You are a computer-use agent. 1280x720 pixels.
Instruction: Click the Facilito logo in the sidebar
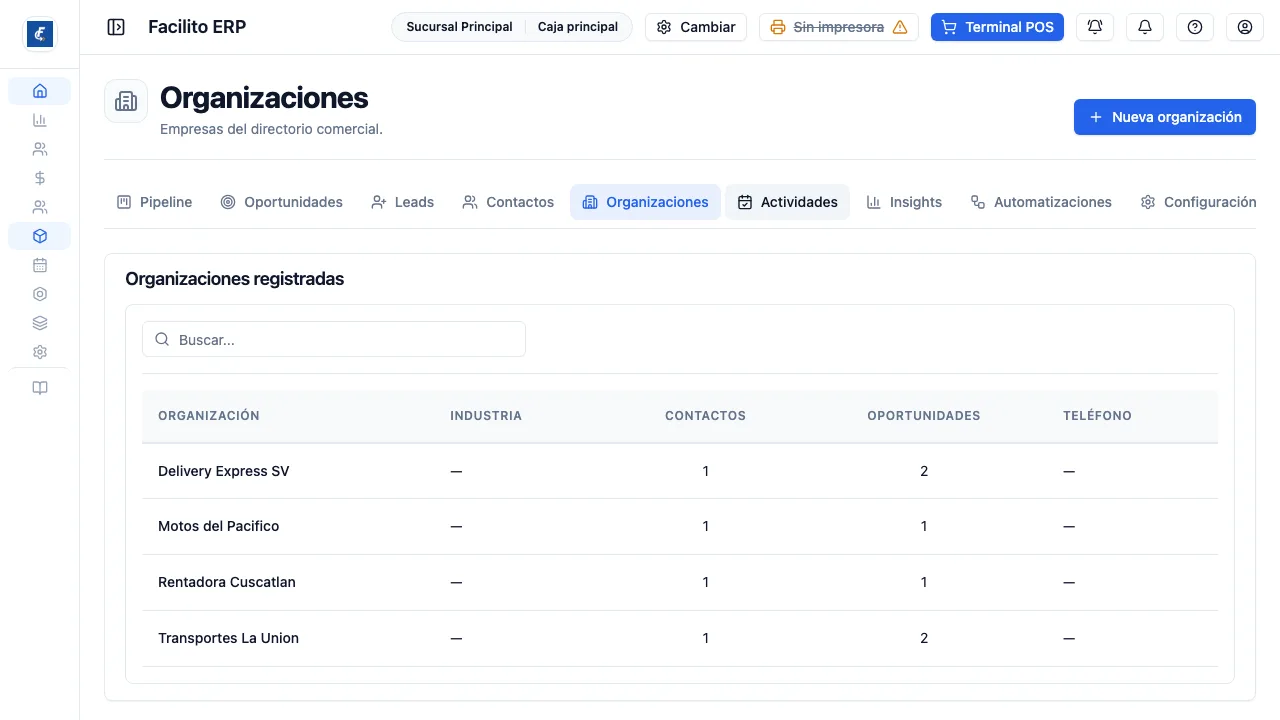coord(40,34)
